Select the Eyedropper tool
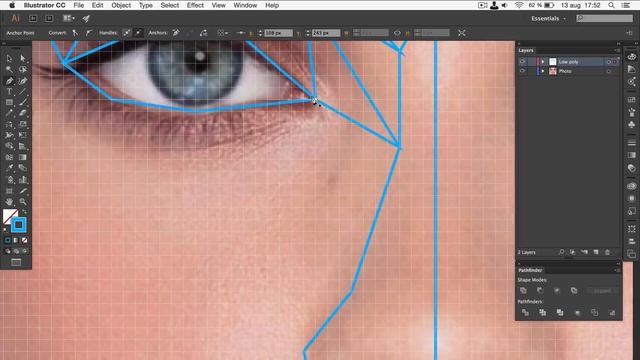640x360 pixels. 9,168
